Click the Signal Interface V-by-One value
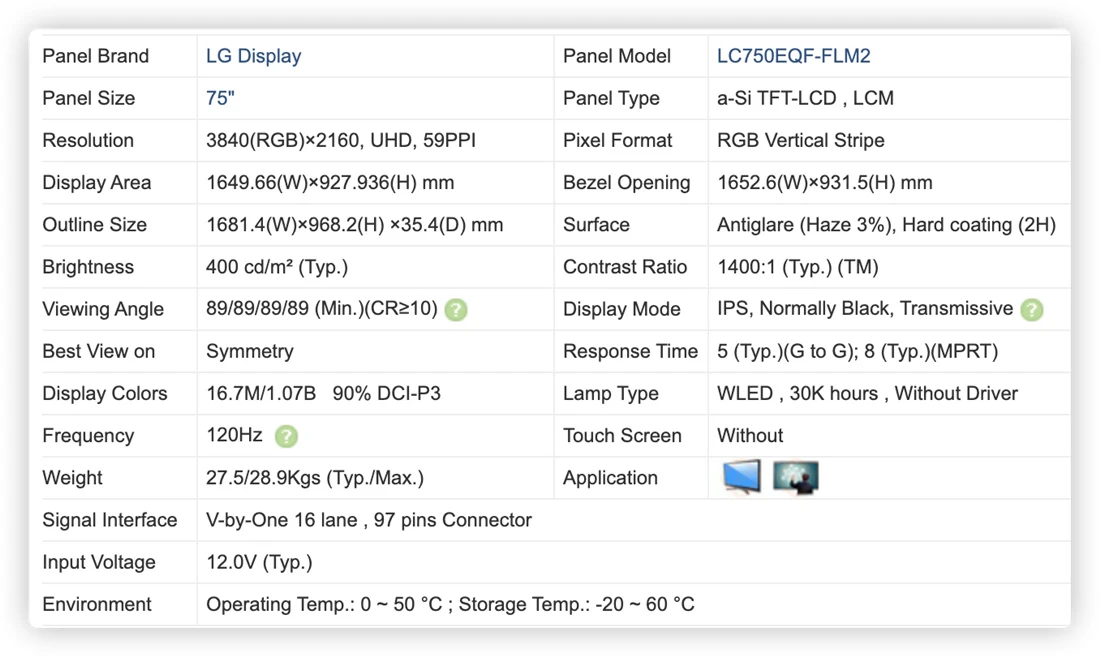Screen dimensions: 1100x657 (368, 520)
